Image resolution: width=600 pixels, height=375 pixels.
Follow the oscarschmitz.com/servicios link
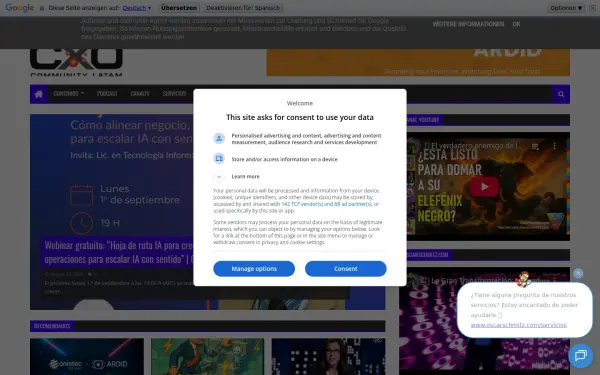click(x=518, y=325)
